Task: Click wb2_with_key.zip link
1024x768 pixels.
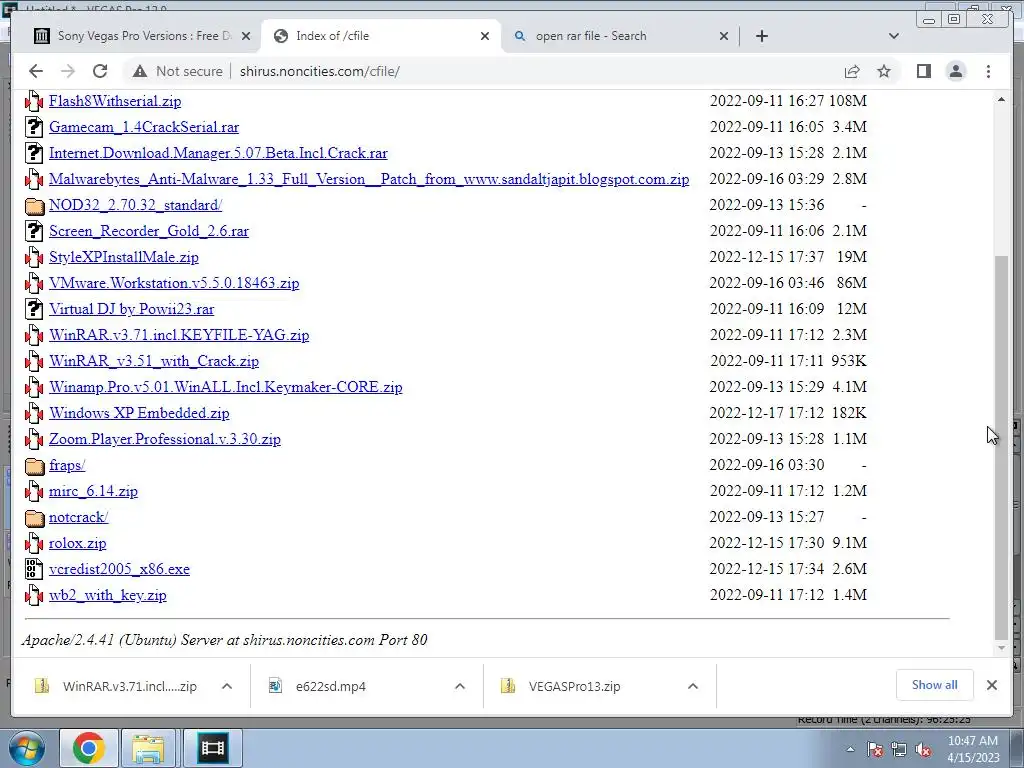Action: pos(108,596)
